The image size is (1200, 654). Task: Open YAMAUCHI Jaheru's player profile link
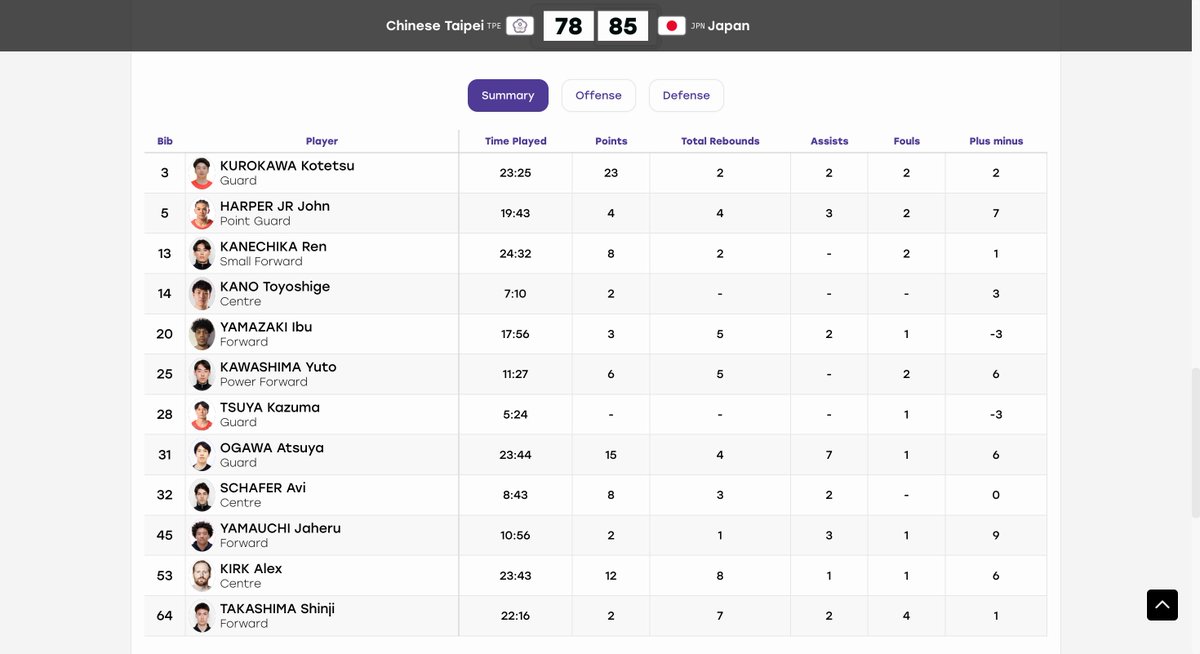[280, 528]
